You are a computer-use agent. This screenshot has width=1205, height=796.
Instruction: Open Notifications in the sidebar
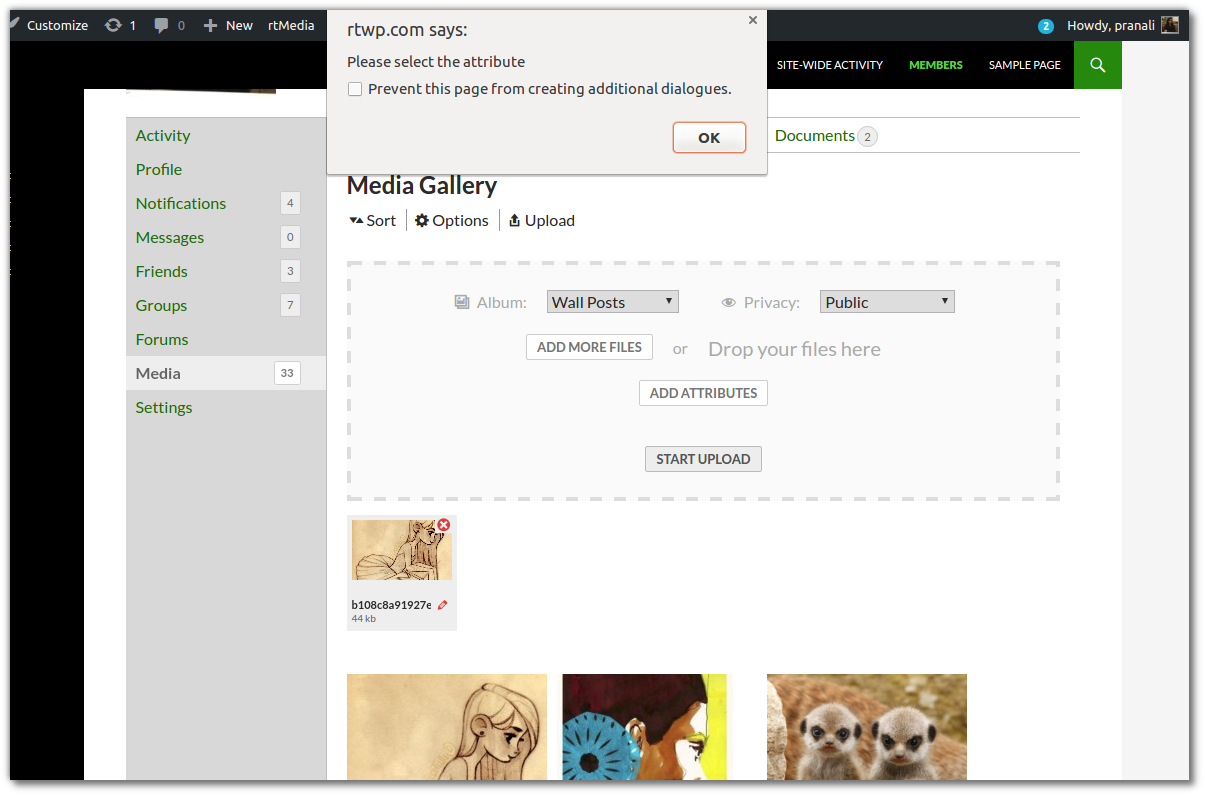pos(181,204)
